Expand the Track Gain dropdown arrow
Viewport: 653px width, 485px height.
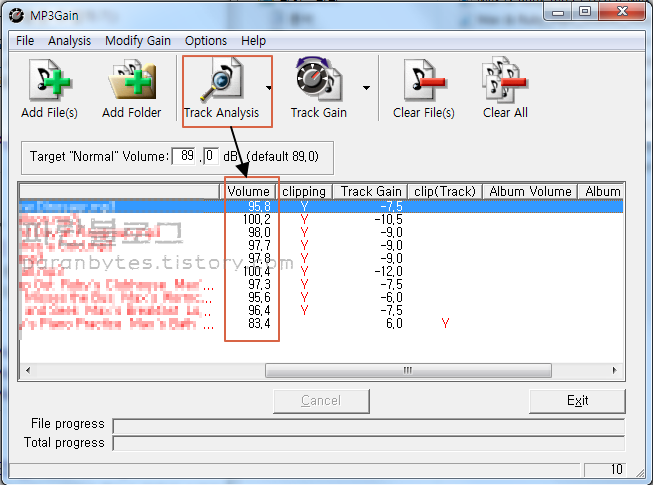tap(366, 88)
